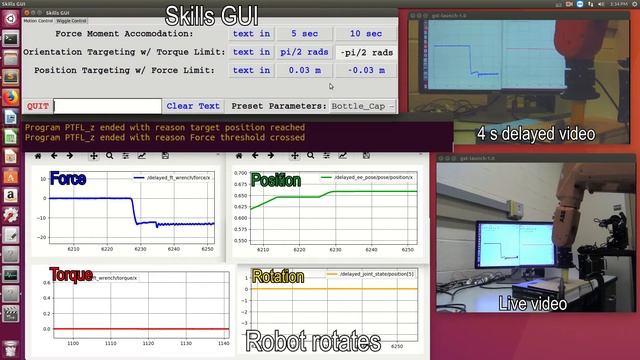Viewport: 640px width, 360px height.
Task: Click the QUIT button
Action: 38,106
